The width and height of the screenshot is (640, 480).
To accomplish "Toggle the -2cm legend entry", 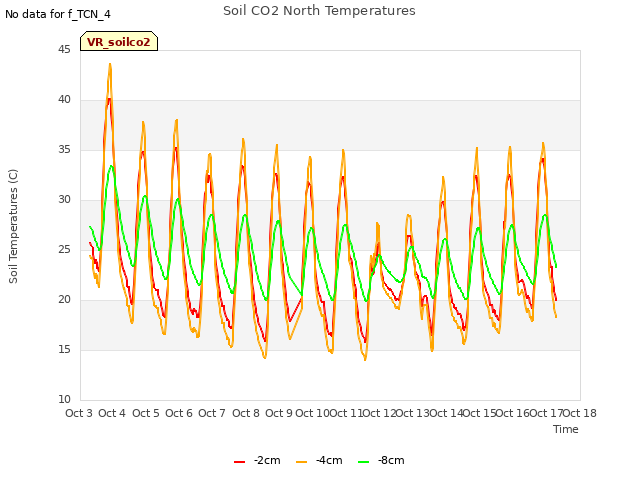I will [x=257, y=460].
